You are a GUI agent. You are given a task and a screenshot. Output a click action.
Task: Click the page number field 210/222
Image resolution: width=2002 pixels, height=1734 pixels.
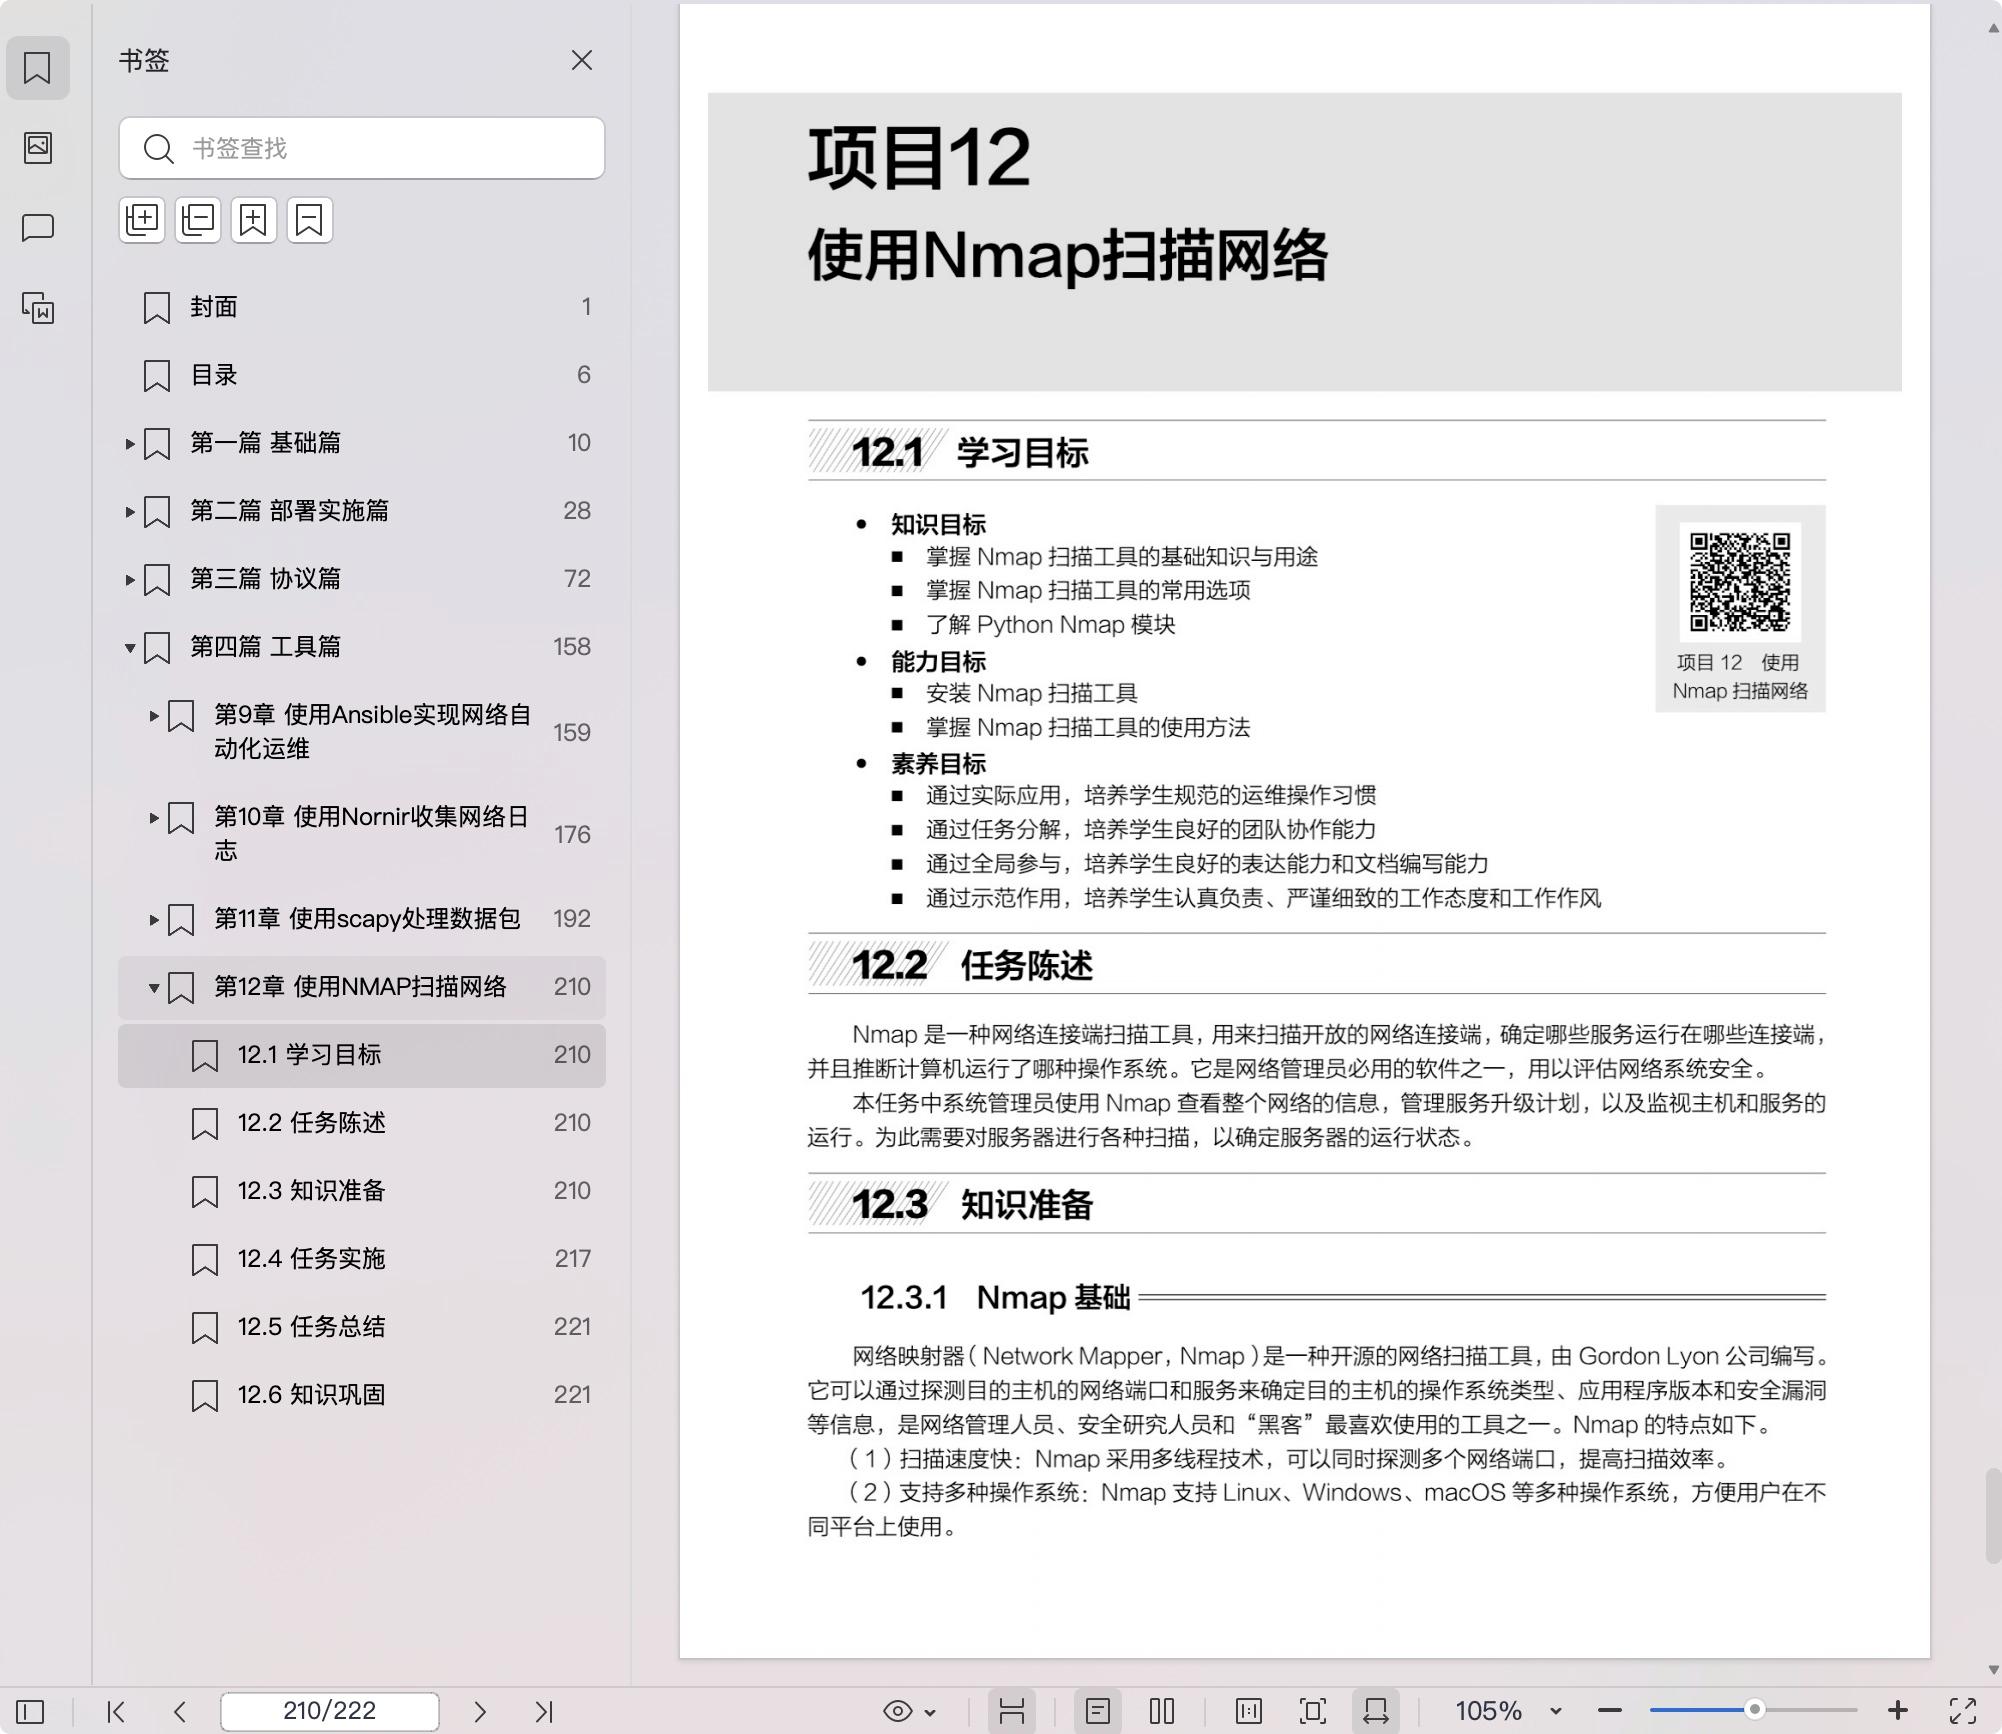330,1711
